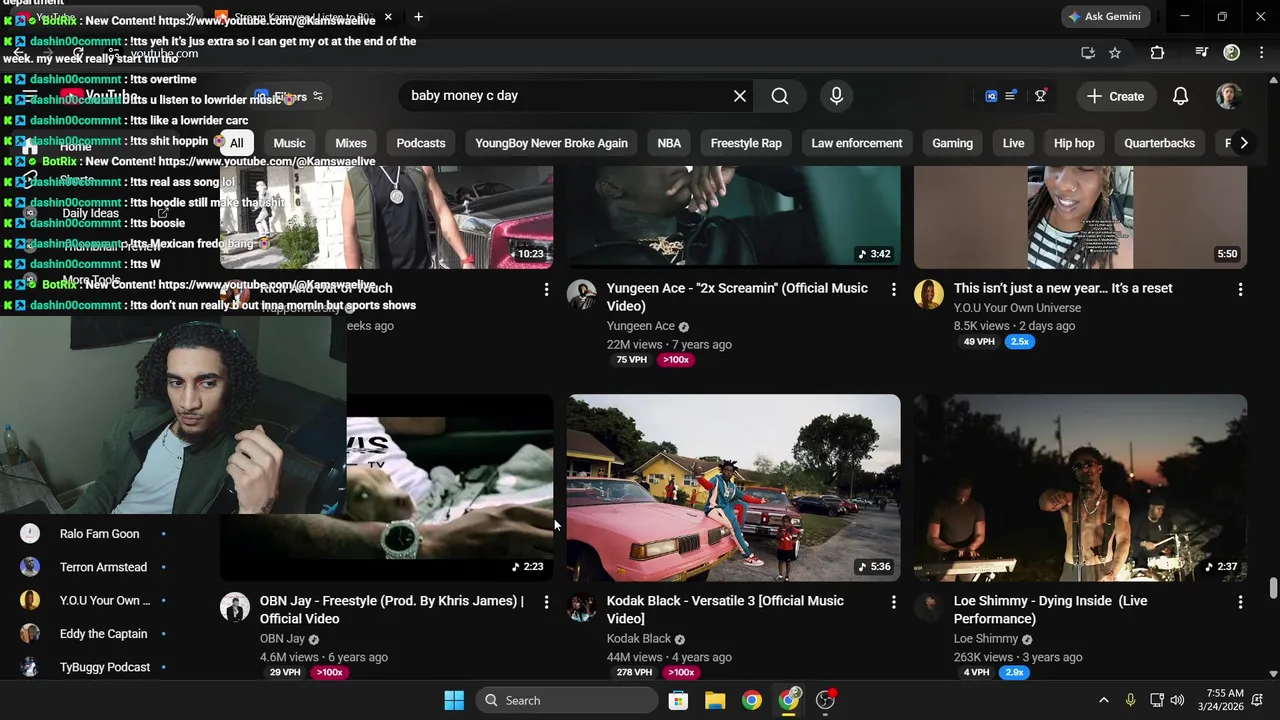Open options menu for OBN Jay Freestyle video

tap(546, 602)
